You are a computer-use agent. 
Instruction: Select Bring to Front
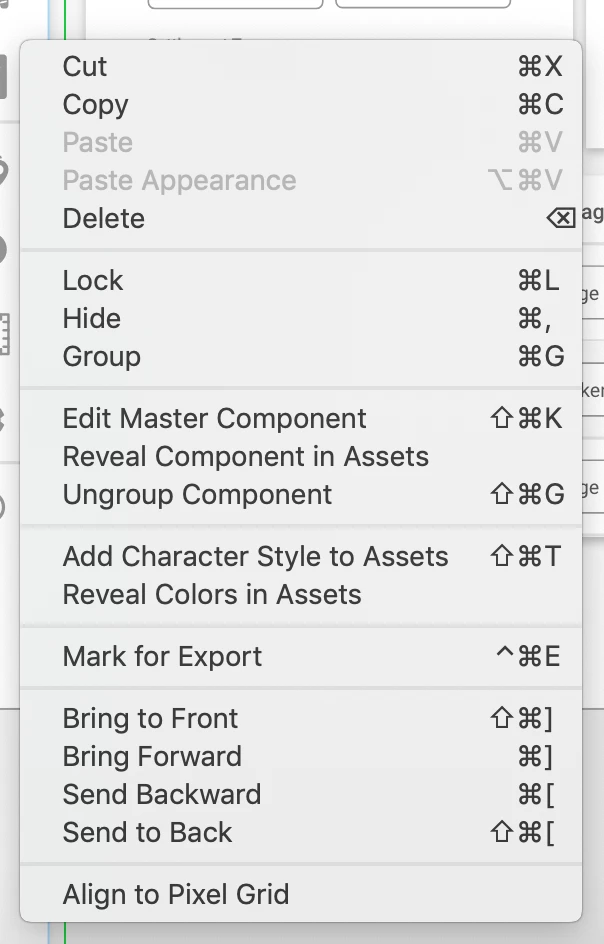150,719
